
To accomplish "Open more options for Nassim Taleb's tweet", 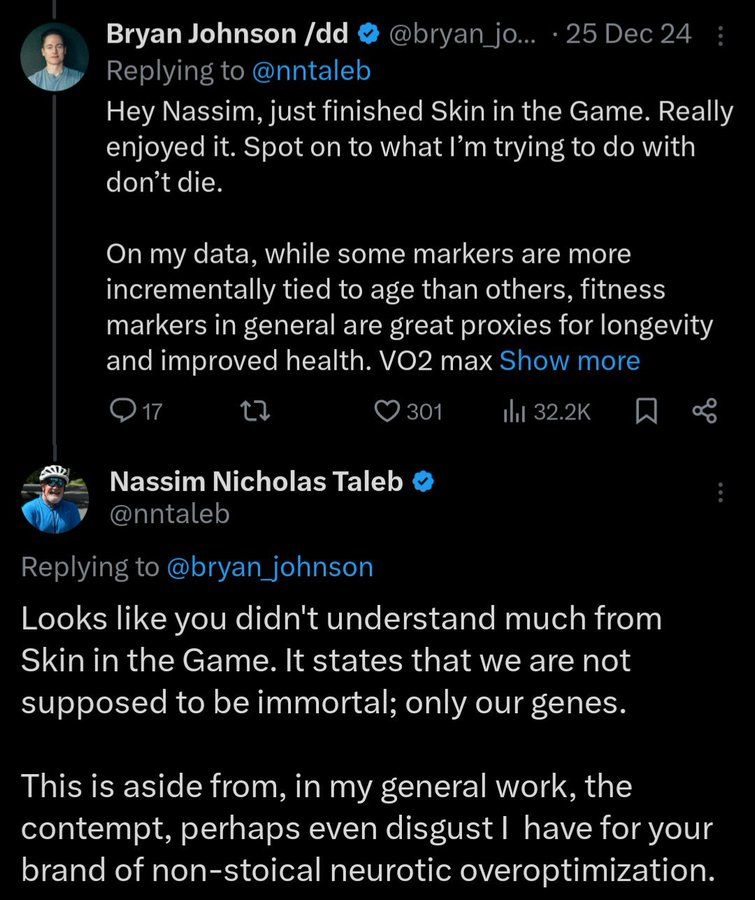I will coord(720,492).
